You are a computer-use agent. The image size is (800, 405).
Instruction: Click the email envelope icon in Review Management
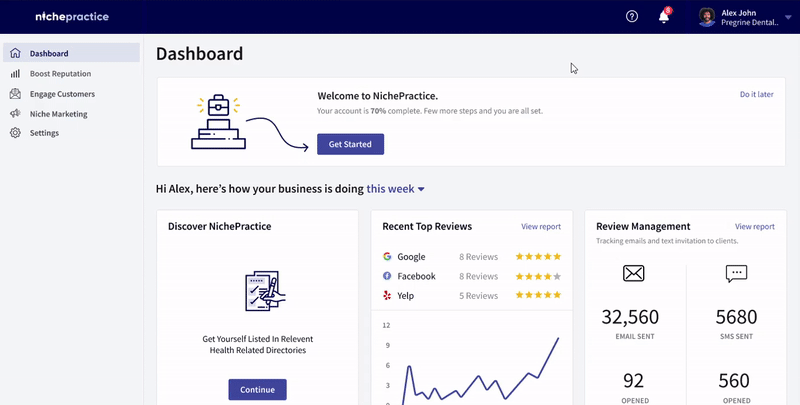point(634,273)
